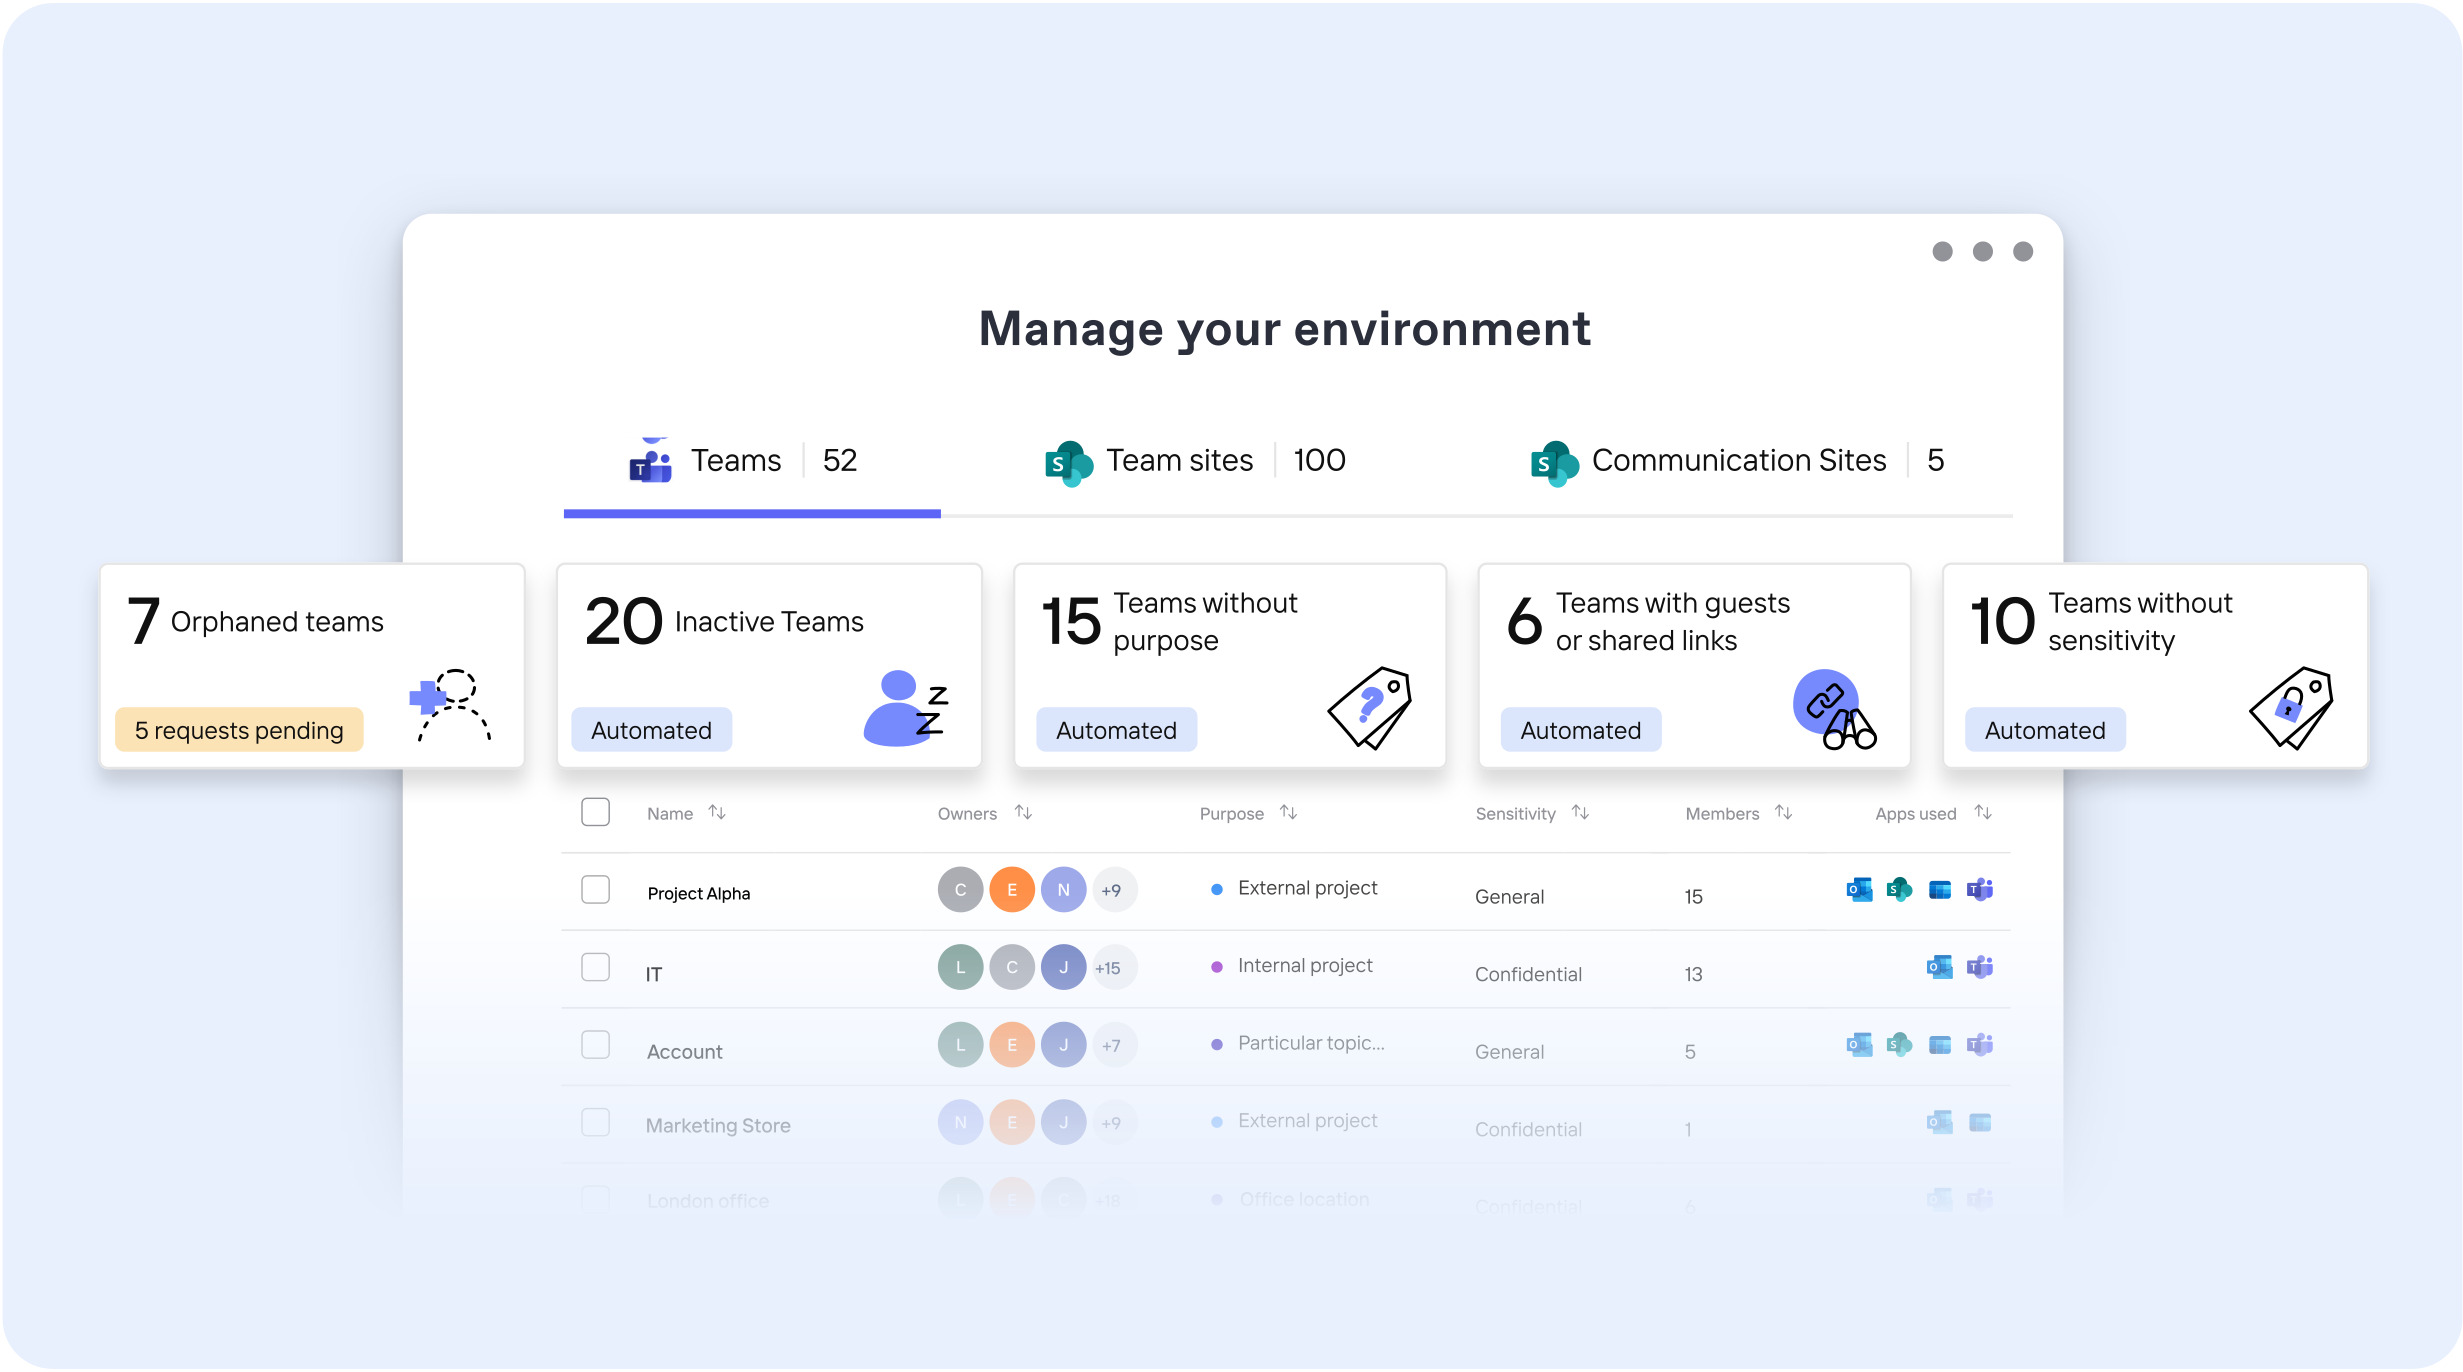Click the Teams app icon in IT row
The height and width of the screenshot is (1372, 2463).
point(1979,967)
